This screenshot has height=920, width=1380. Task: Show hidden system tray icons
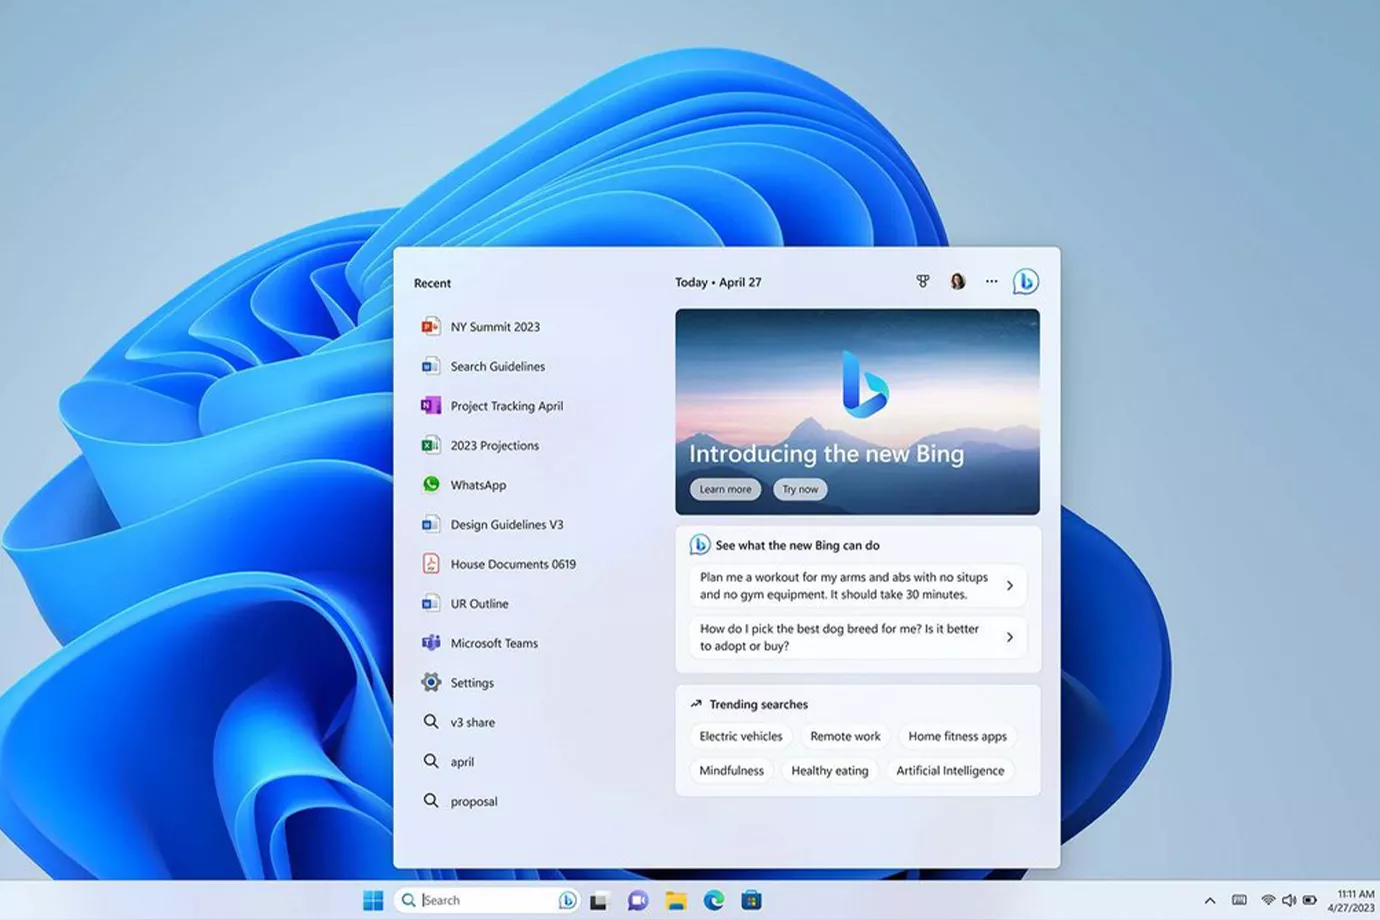click(x=1210, y=901)
